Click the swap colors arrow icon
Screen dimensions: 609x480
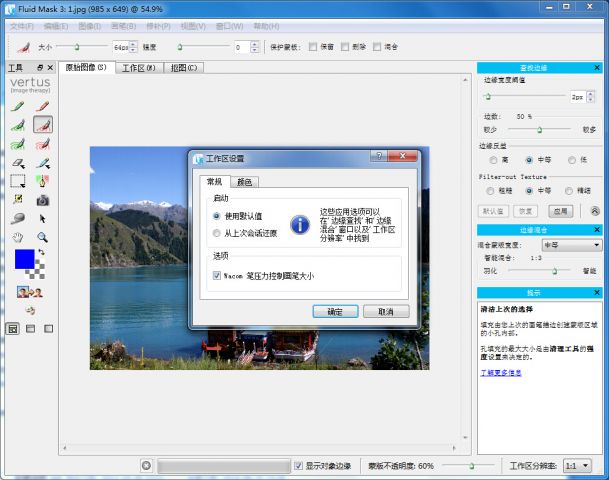(x=42, y=253)
